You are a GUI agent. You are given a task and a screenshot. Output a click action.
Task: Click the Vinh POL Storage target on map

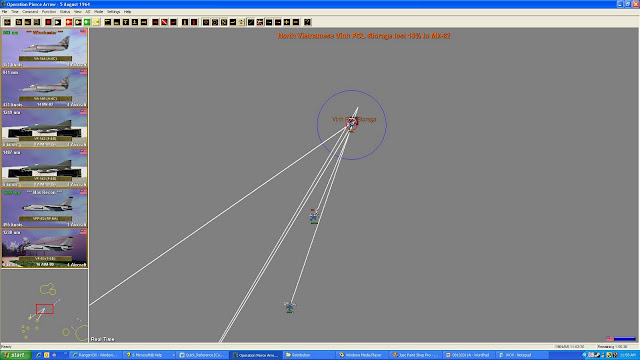(352, 124)
